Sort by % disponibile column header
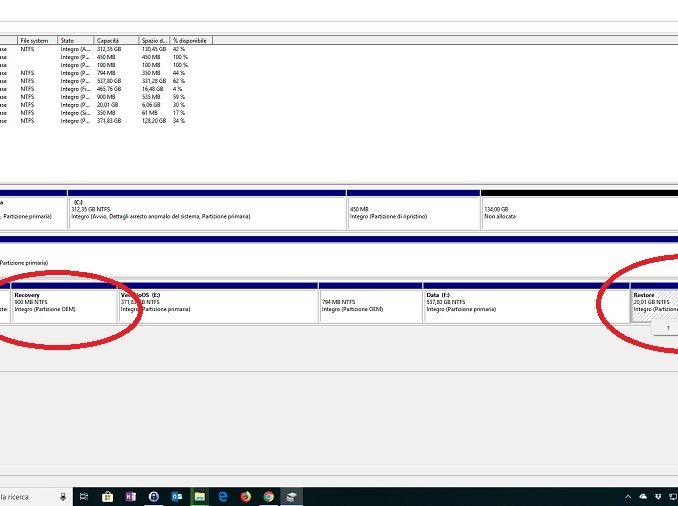 click(191, 40)
